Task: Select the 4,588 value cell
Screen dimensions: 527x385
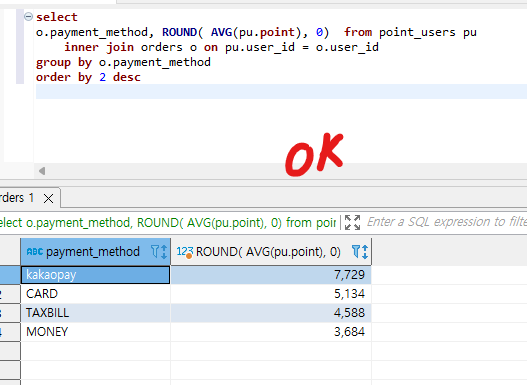Action: pyautogui.click(x=271, y=313)
